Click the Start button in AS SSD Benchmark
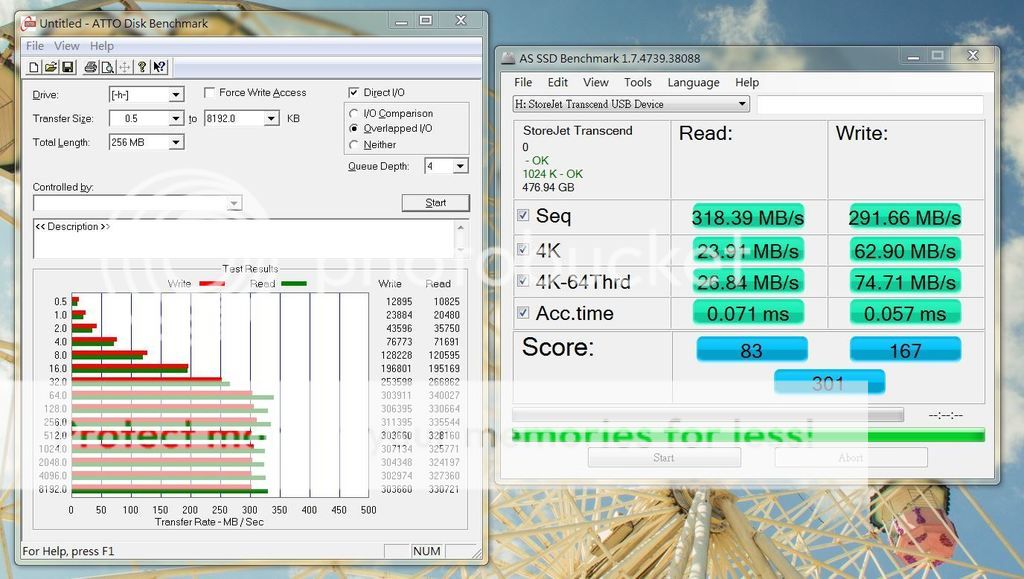The height and width of the screenshot is (579, 1024). coord(664,458)
